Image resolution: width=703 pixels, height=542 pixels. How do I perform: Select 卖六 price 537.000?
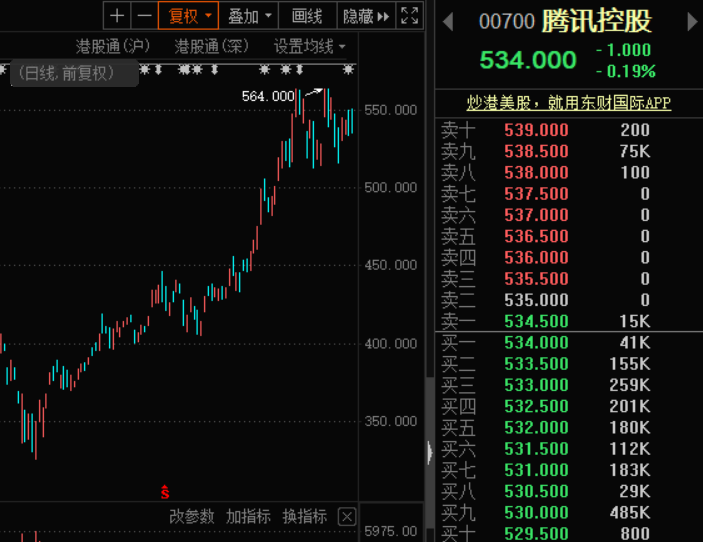point(536,215)
